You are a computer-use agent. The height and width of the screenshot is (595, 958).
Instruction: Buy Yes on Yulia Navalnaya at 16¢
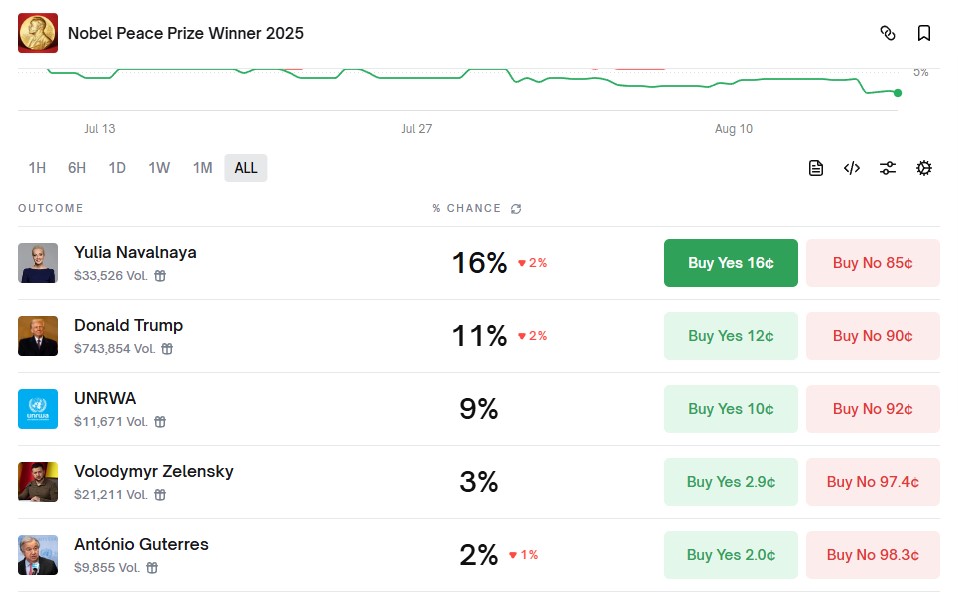[731, 263]
